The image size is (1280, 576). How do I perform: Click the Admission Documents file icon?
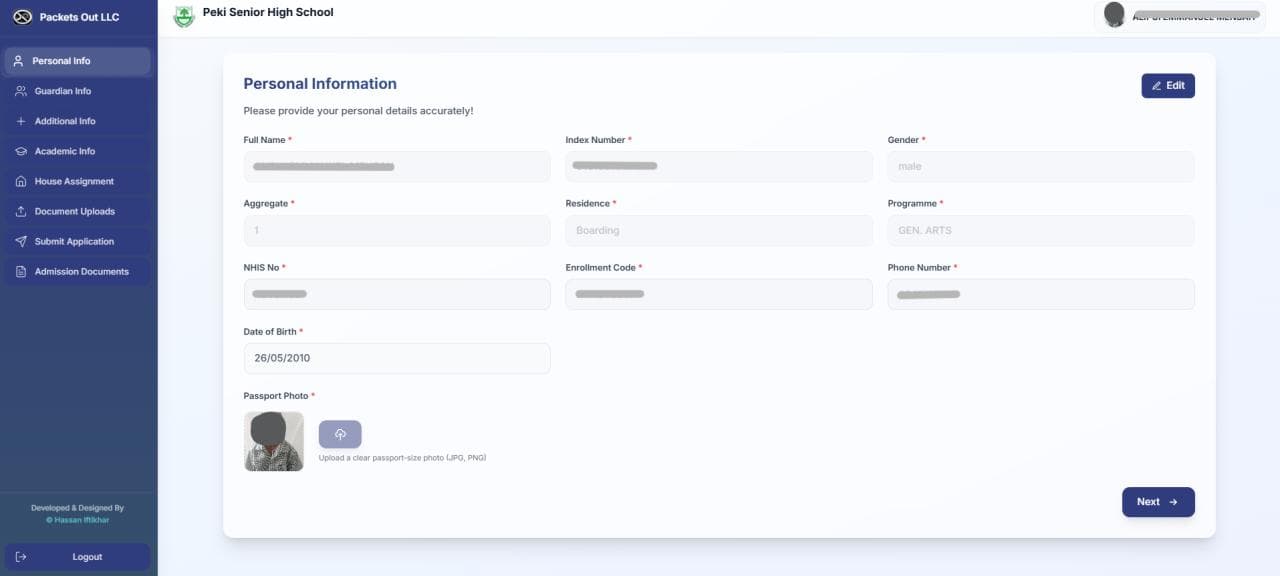coord(21,271)
